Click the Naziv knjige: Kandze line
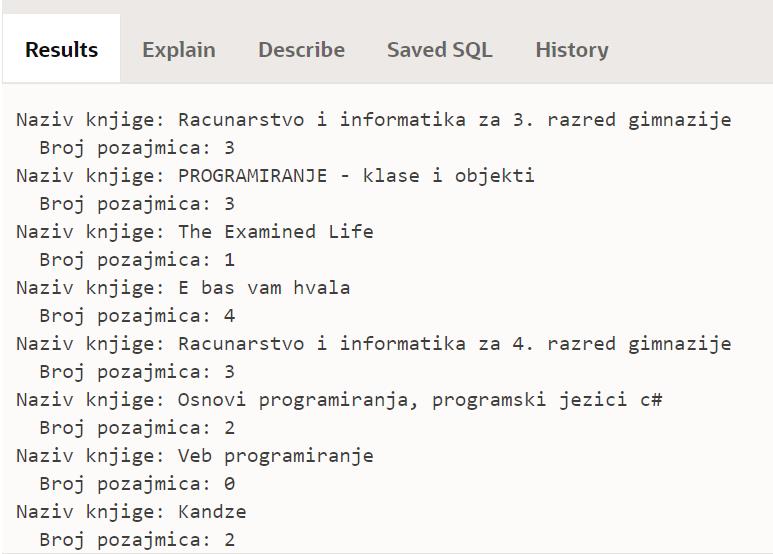The width and height of the screenshot is (773, 554). [131, 512]
